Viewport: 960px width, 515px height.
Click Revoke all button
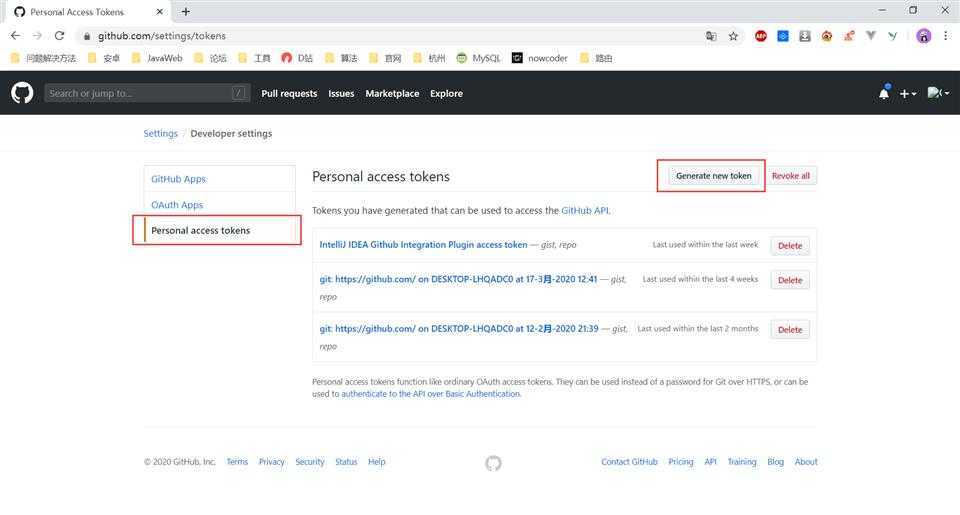[790, 176]
